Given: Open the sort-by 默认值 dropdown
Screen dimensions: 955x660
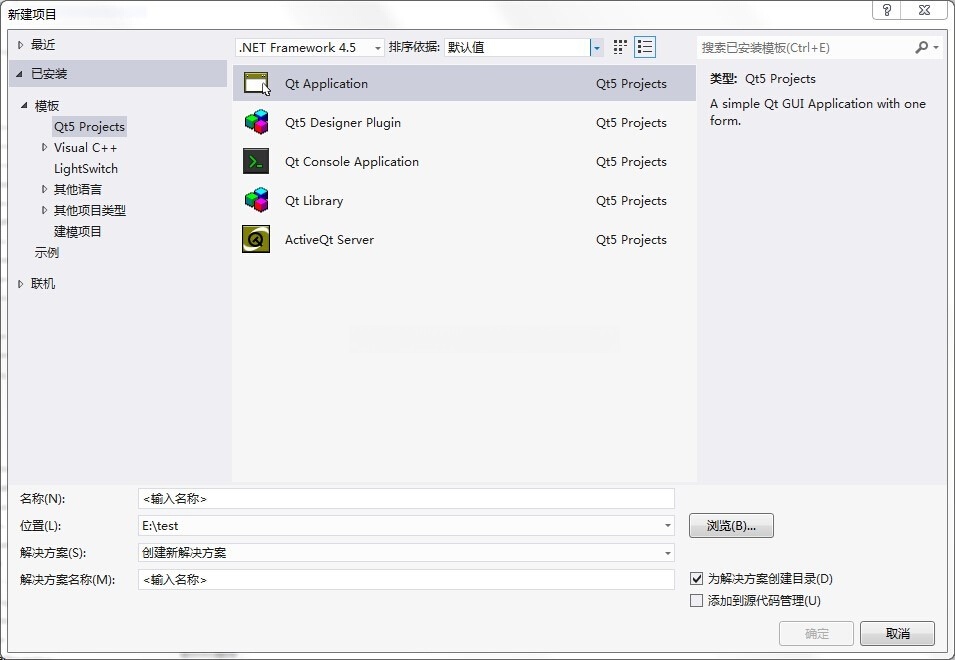Looking at the screenshot, I should [524, 47].
